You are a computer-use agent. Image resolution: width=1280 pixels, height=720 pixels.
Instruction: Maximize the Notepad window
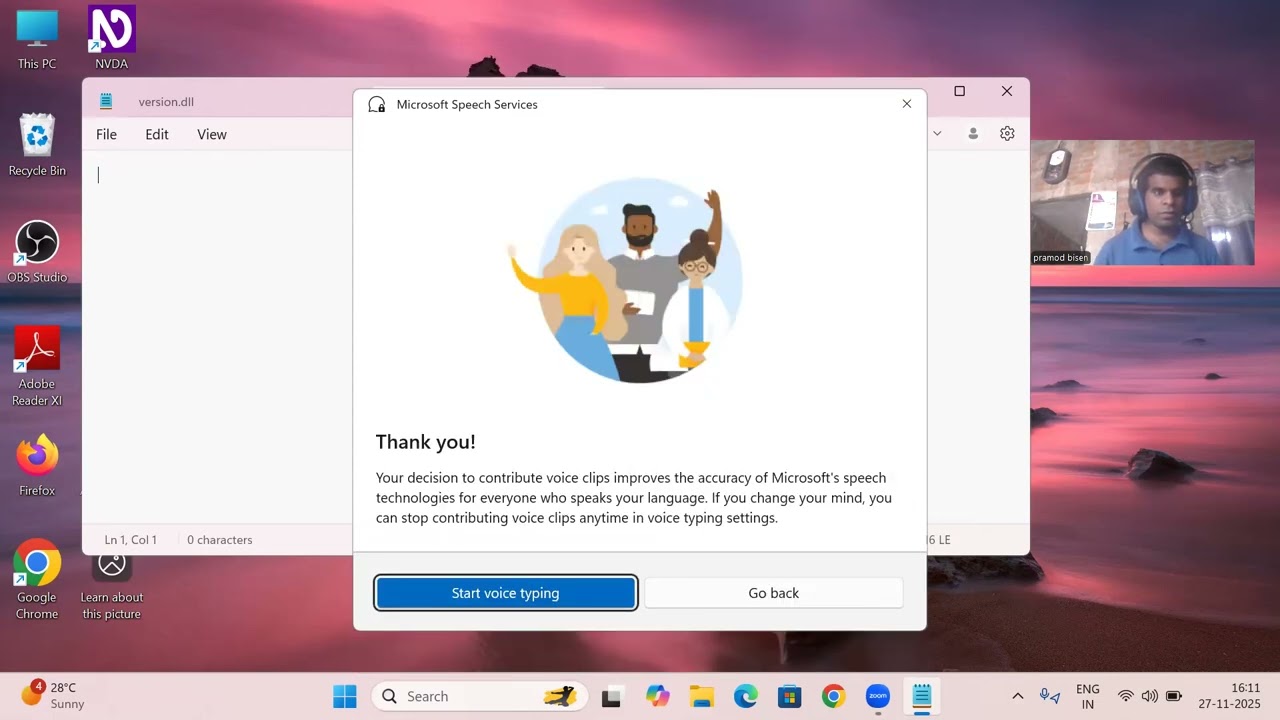pos(960,91)
